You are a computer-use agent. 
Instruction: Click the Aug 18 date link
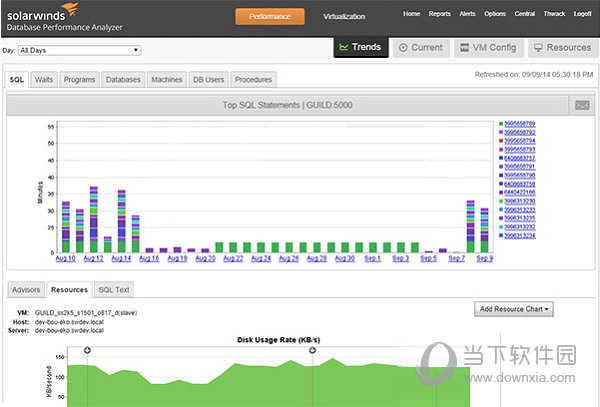(177, 259)
